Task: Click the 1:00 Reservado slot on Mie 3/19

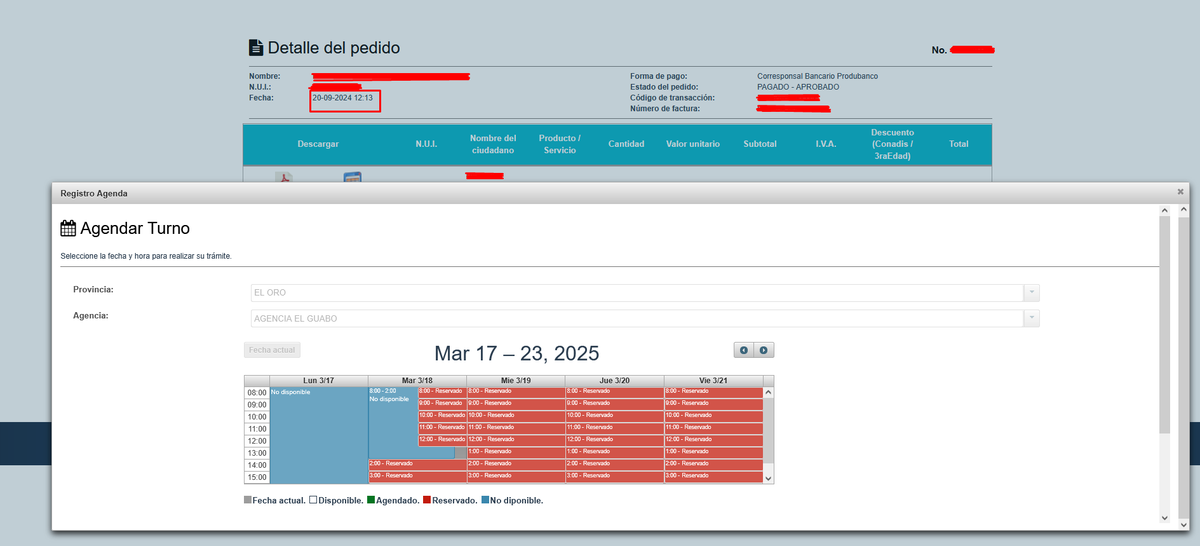Action: coord(515,452)
